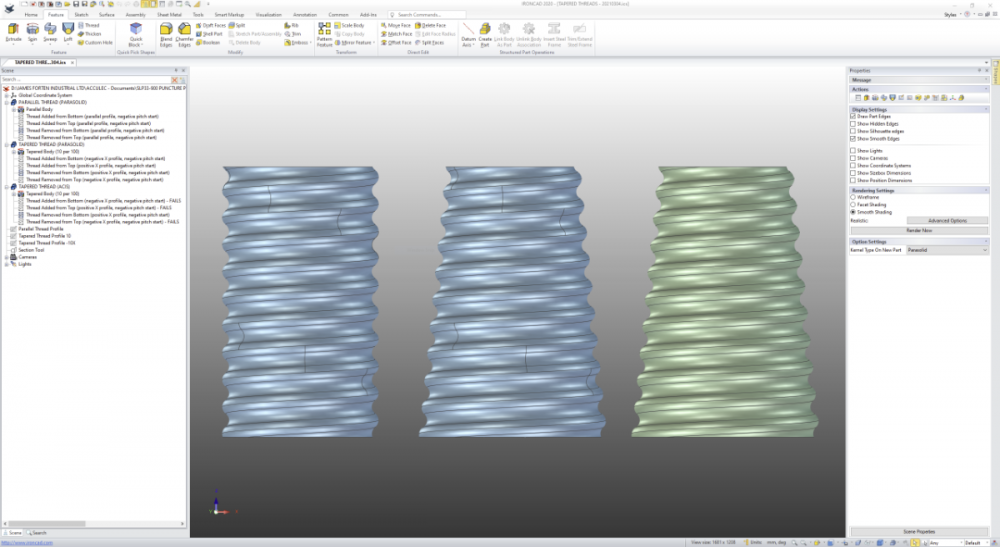This screenshot has width=1000, height=547.
Task: Click the Boolean tool
Action: [208, 43]
